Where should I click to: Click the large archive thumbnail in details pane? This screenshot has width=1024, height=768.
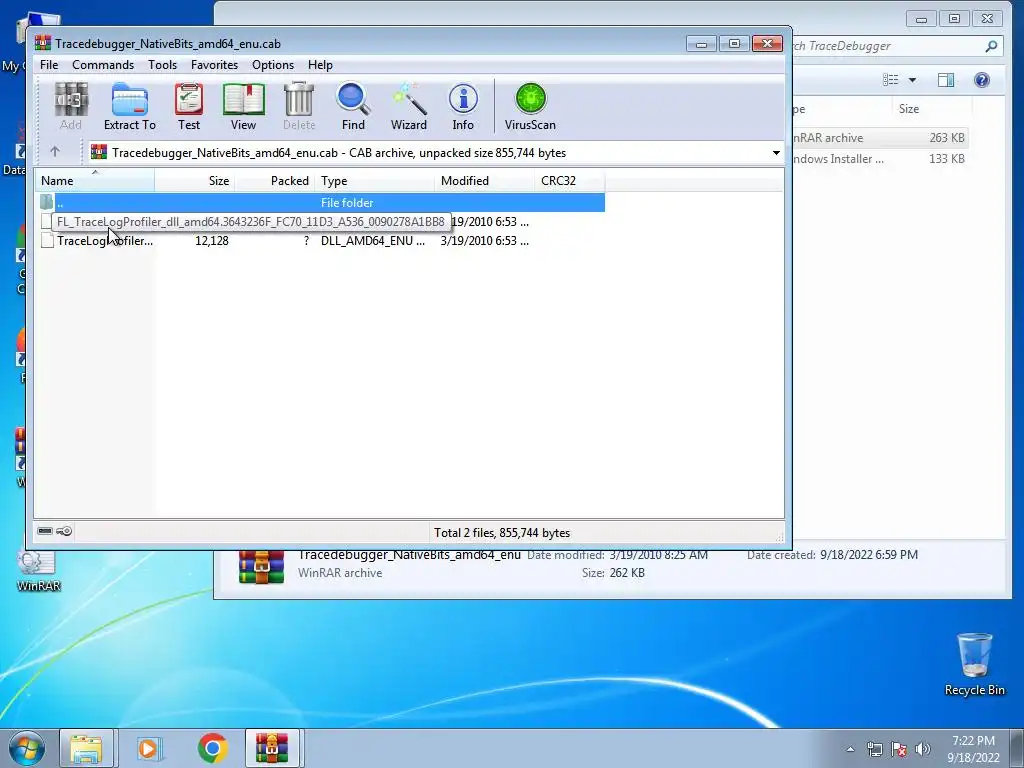tap(261, 567)
